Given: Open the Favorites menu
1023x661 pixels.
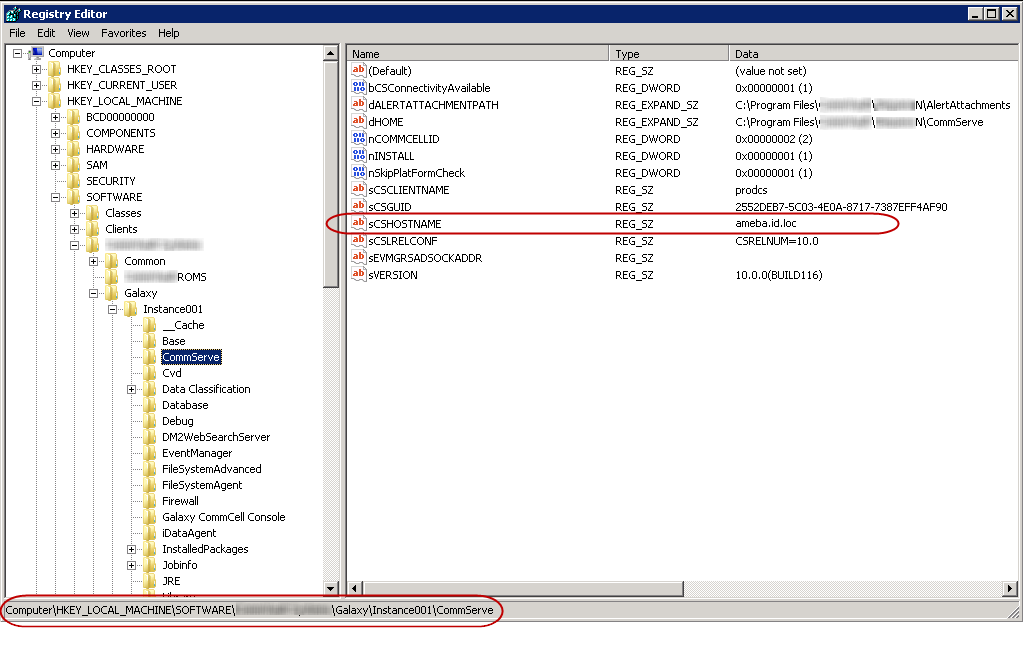Looking at the screenshot, I should point(123,33).
